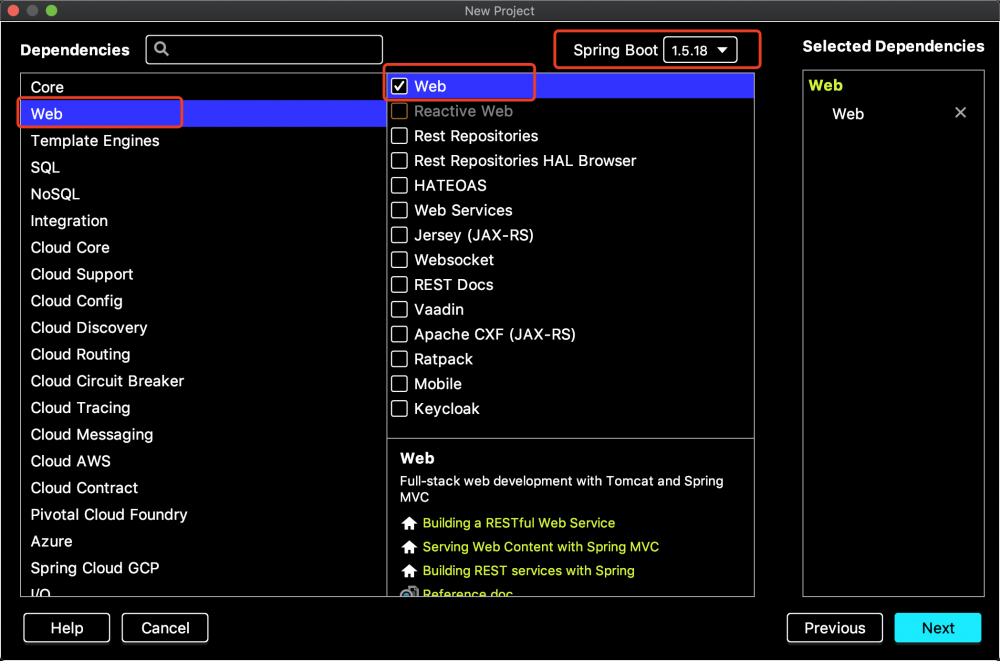Select Cloud Config category
1000x661 pixels.
[203, 301]
